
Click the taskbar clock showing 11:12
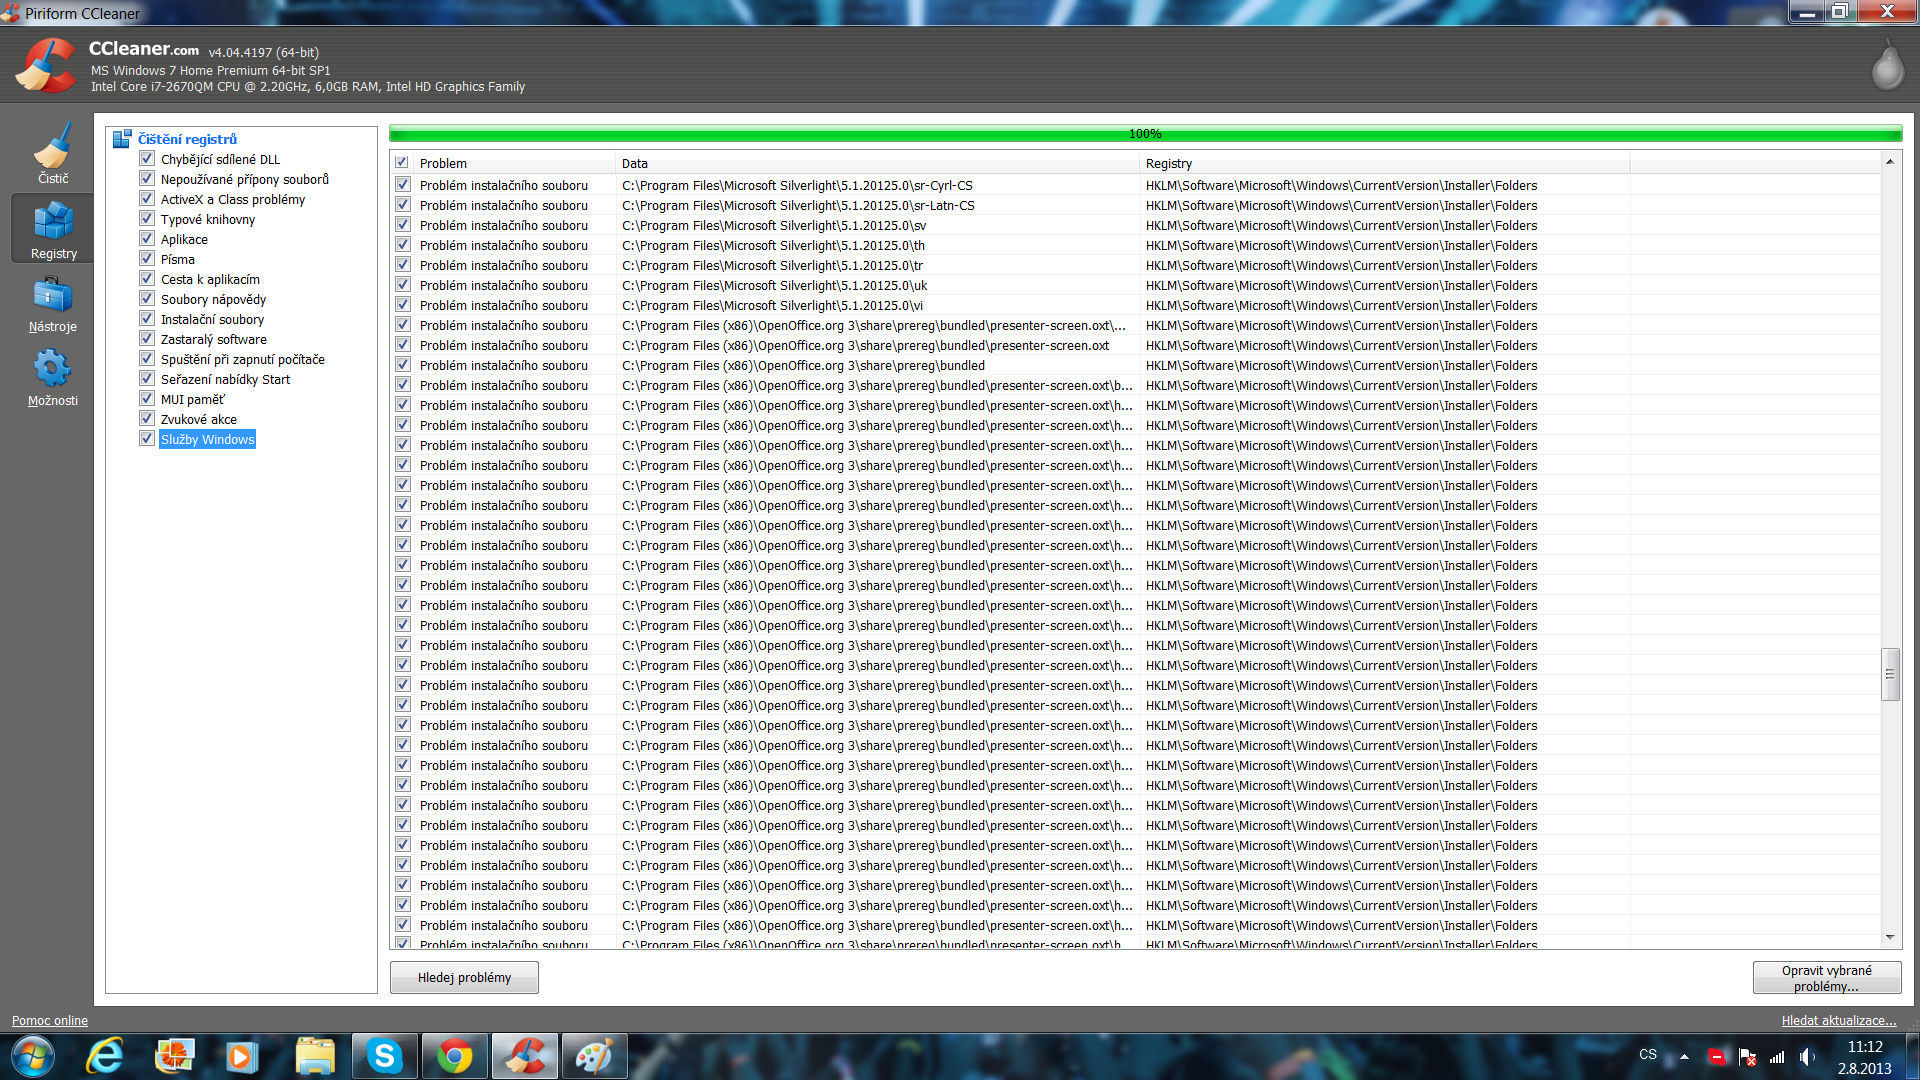[1865, 1047]
